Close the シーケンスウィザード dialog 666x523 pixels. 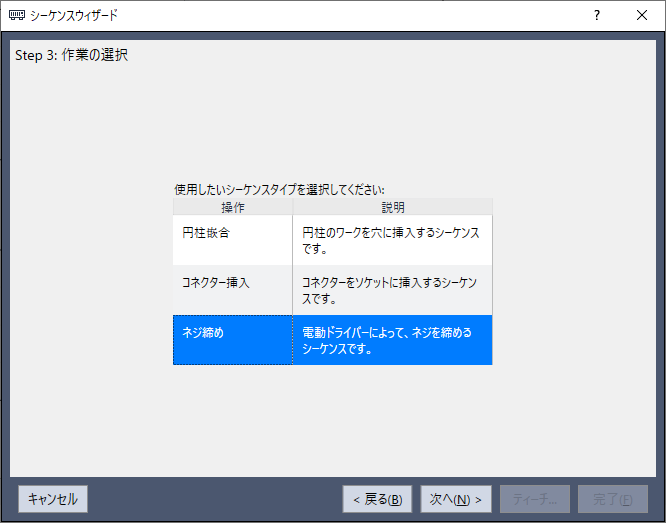point(642,16)
